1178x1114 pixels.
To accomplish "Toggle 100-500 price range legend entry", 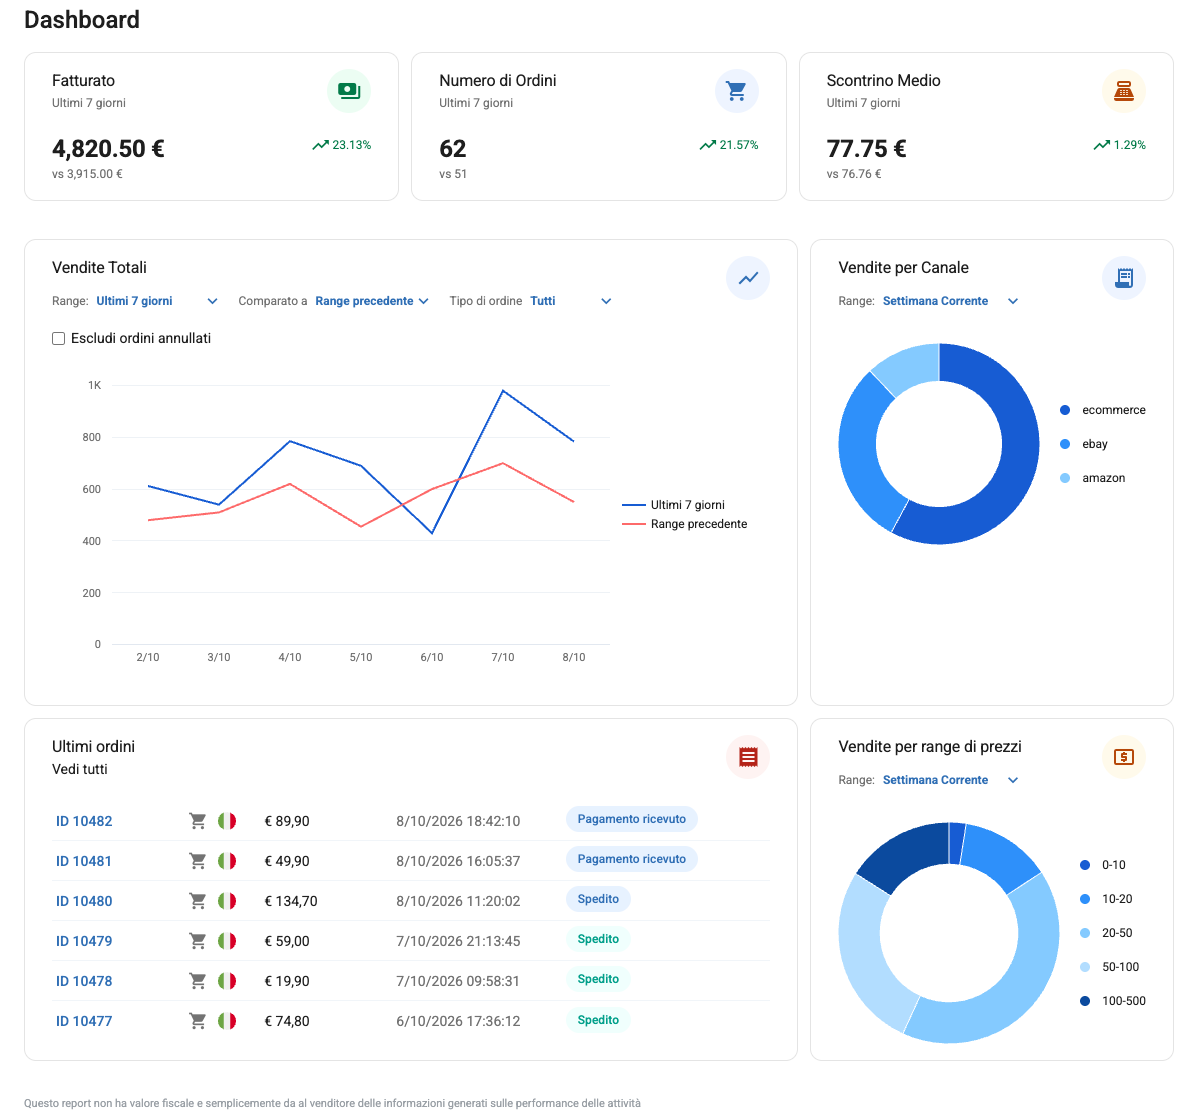I will 1113,1001.
